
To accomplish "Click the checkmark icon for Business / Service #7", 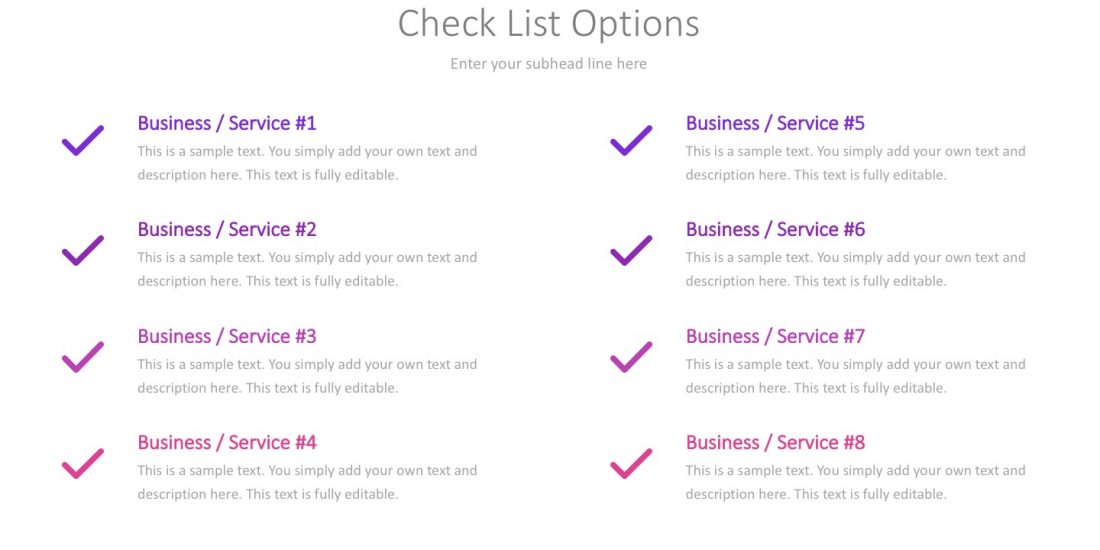I will [x=631, y=357].
